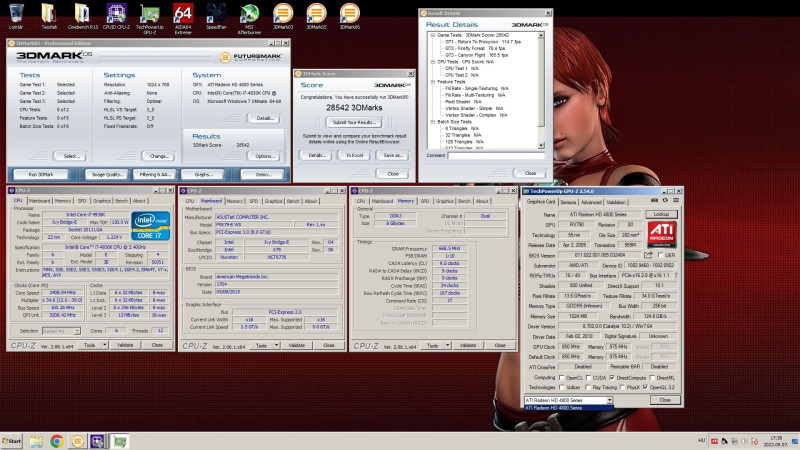Click the Comment input field in Result Details
Image resolution: width=800 pixels, height=450 pixels.
coord(496,156)
